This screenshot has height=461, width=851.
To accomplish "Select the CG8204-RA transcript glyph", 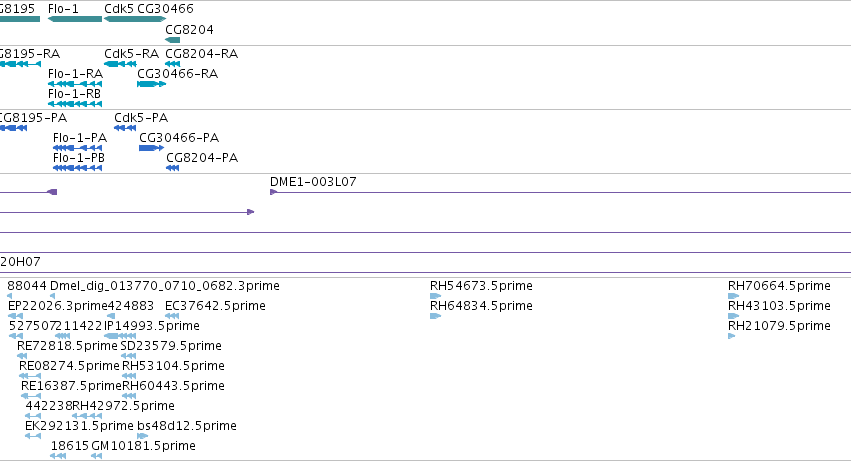I will pyautogui.click(x=173, y=64).
